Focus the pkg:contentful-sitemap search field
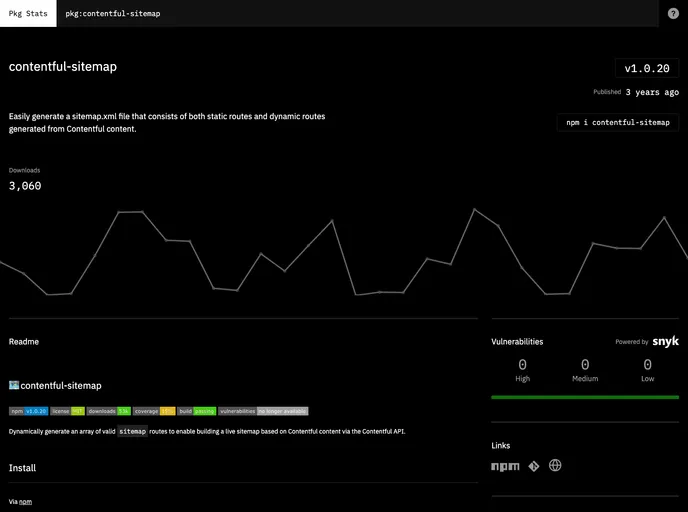Viewport: 688px width, 512px height. coord(357,14)
